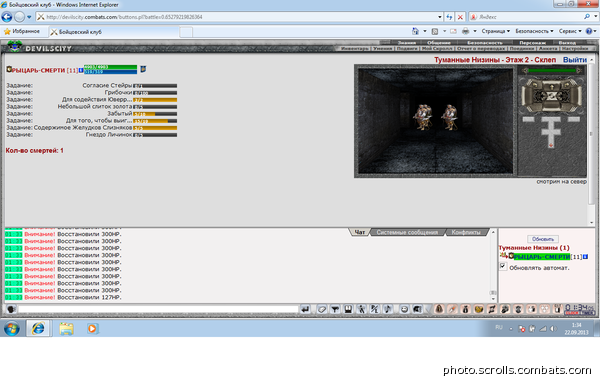Open the Страница dropdown menu
Screen dimensions: 600x380
(x=496, y=31)
